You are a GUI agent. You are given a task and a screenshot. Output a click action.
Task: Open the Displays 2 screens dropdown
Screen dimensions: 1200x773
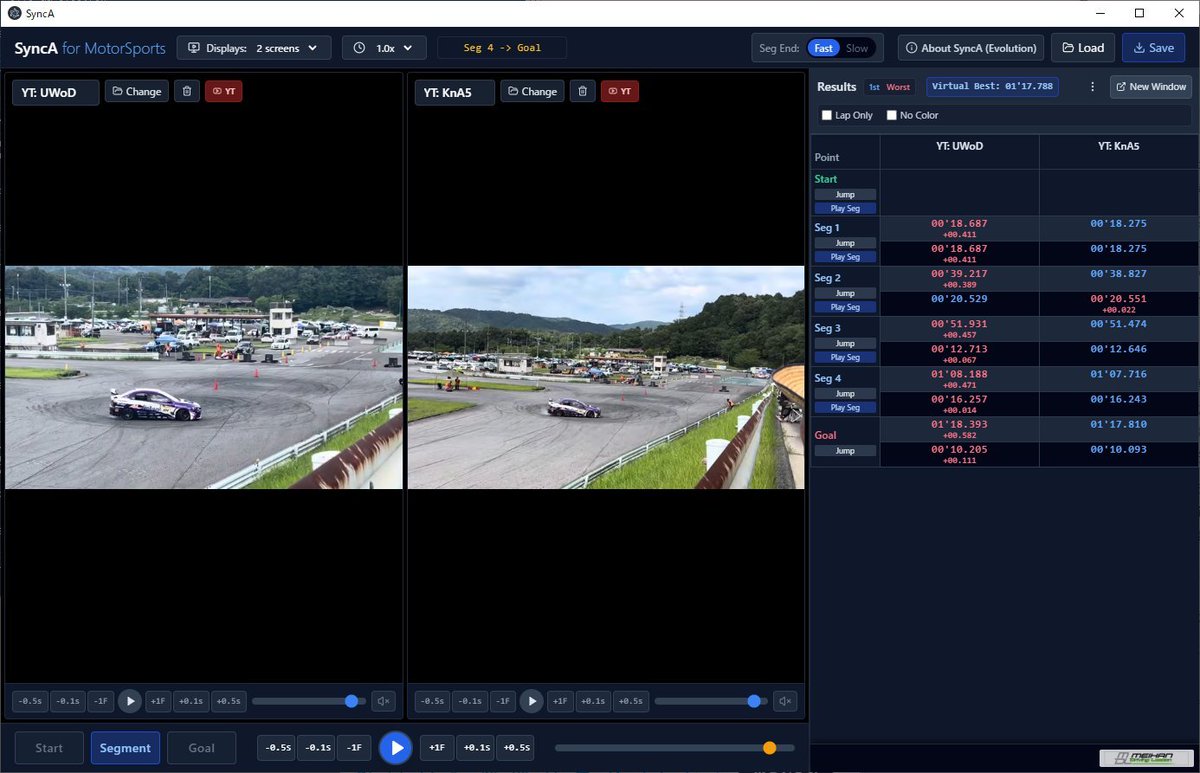(x=254, y=47)
